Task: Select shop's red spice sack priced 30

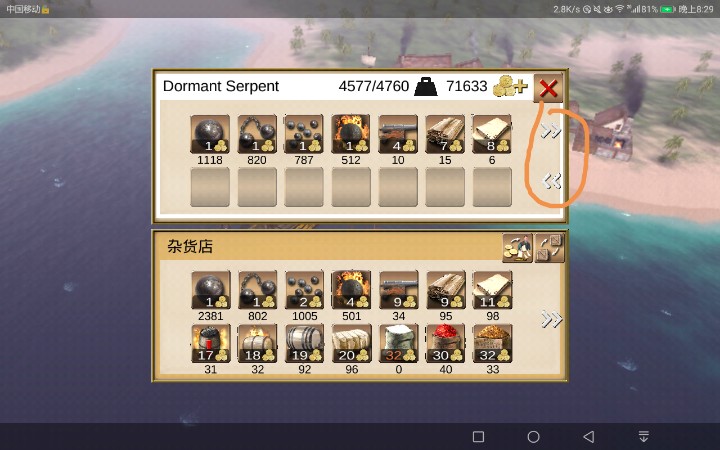Action: tap(445, 343)
